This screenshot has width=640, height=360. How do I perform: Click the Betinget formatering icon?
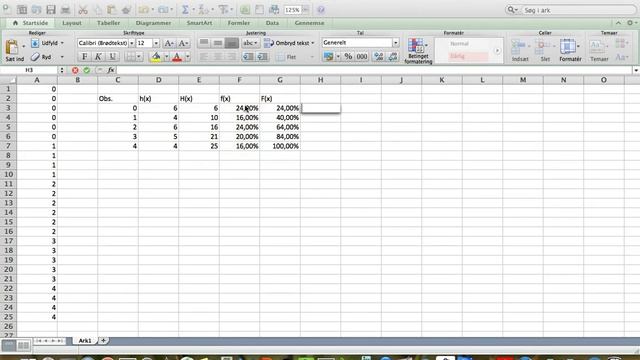coord(416,45)
